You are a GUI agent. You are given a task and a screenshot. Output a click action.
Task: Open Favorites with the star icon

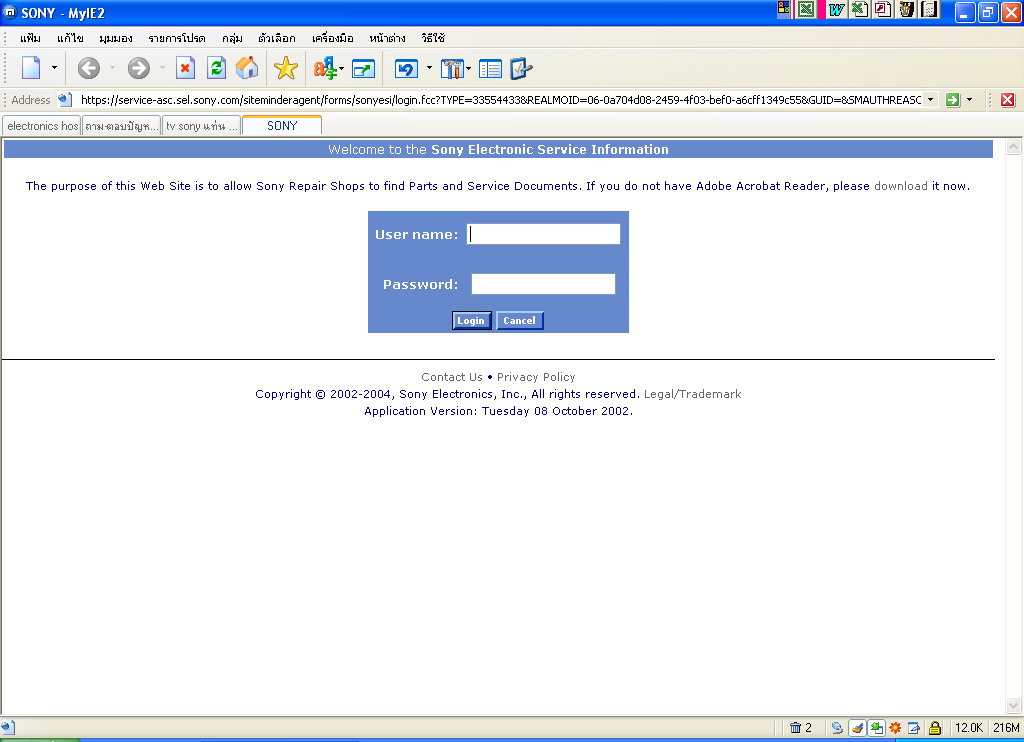click(285, 68)
